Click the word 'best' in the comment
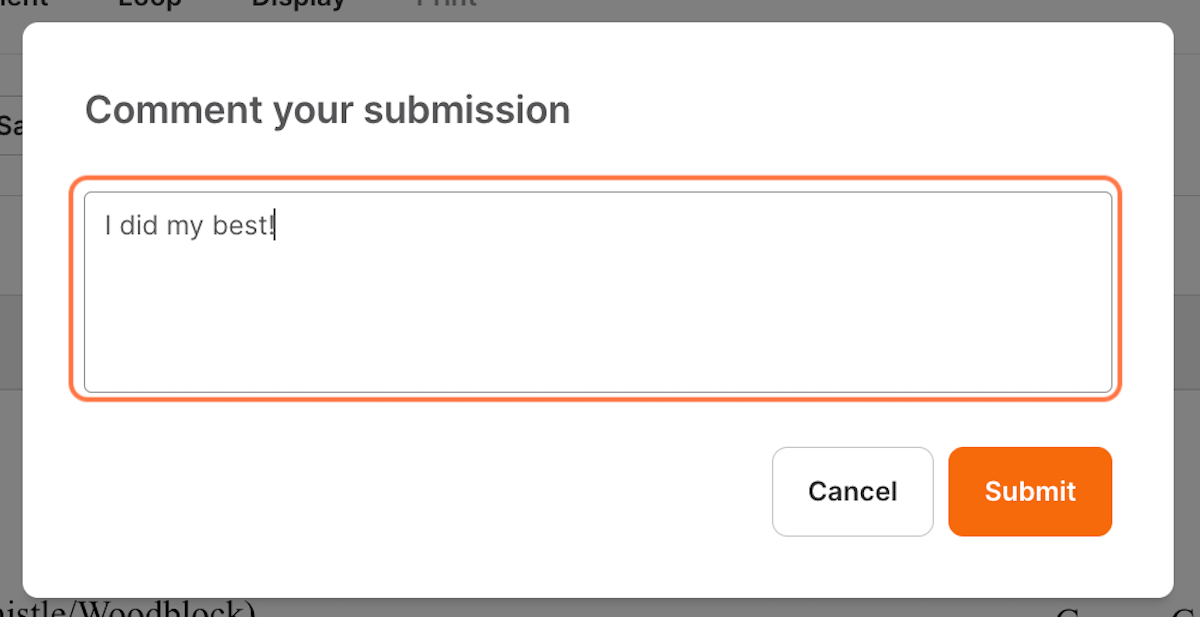 coord(239,227)
